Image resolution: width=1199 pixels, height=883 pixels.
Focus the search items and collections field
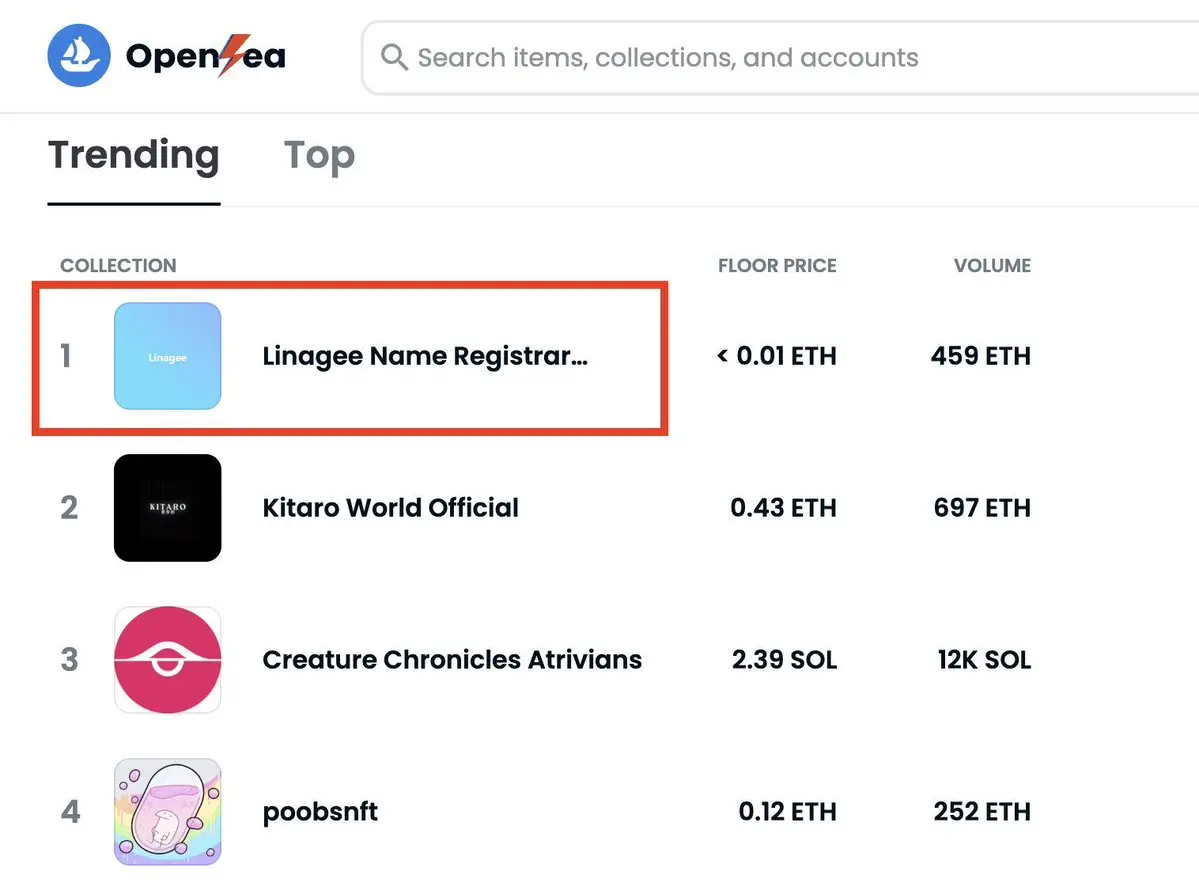pos(780,57)
